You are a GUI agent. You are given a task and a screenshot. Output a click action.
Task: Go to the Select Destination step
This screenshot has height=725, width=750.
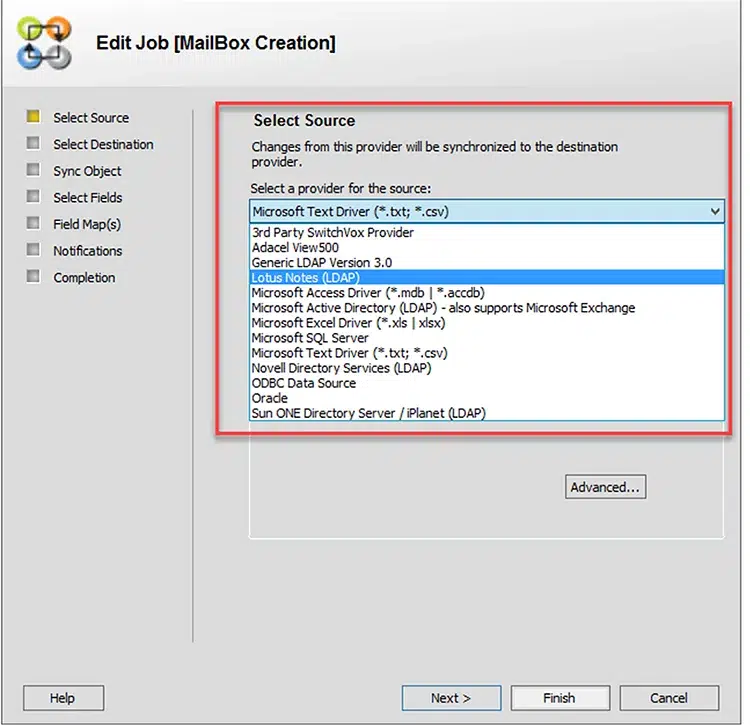point(103,144)
